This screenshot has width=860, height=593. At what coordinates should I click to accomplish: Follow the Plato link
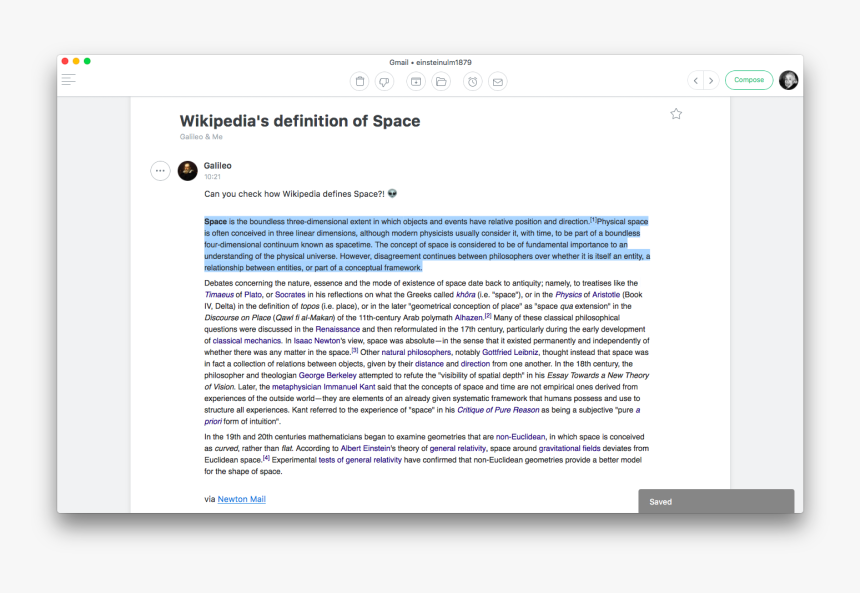point(253,295)
